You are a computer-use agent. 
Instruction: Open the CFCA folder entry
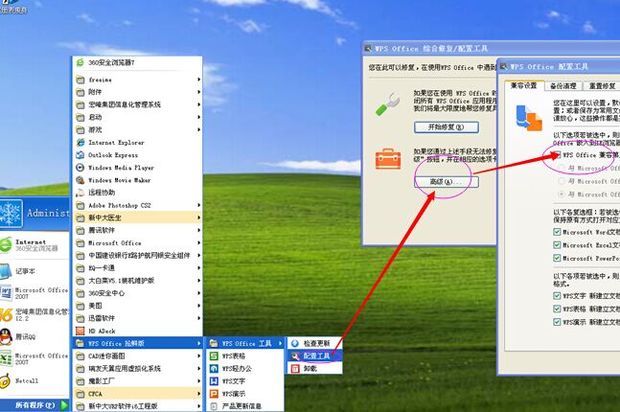(137, 394)
